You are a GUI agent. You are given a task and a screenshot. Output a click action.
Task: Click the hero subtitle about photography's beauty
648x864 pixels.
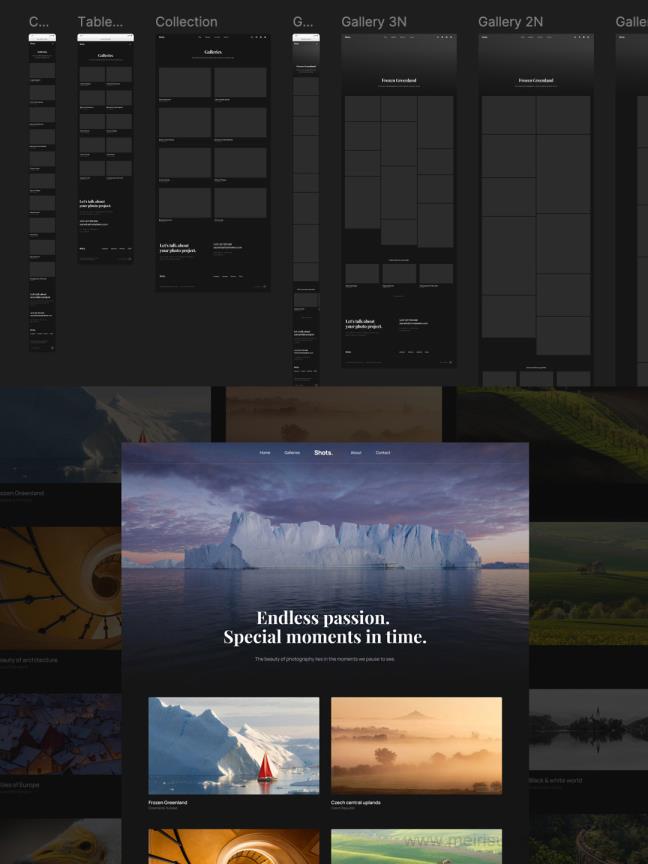point(324,660)
